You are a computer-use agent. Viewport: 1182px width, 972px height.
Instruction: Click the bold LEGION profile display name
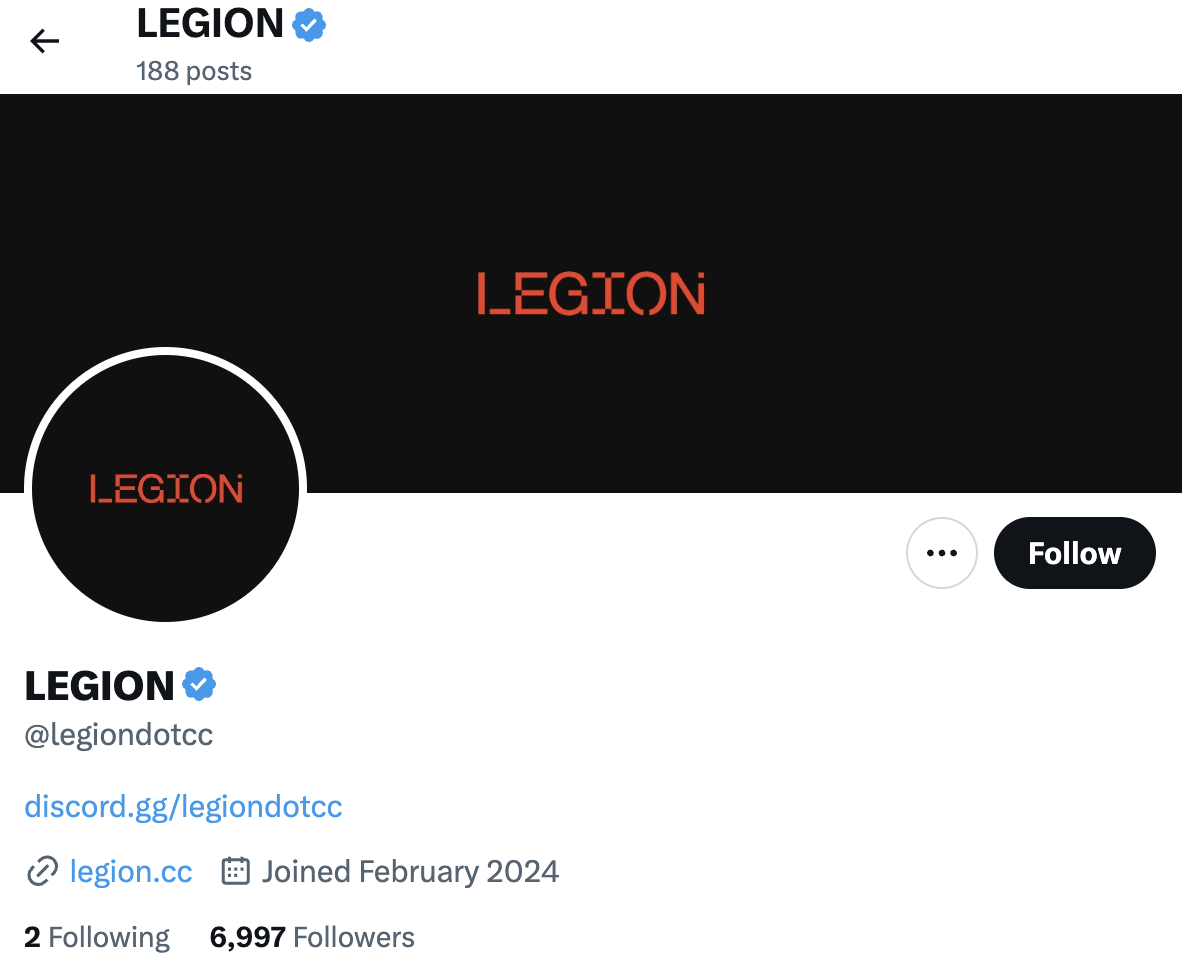pos(99,685)
